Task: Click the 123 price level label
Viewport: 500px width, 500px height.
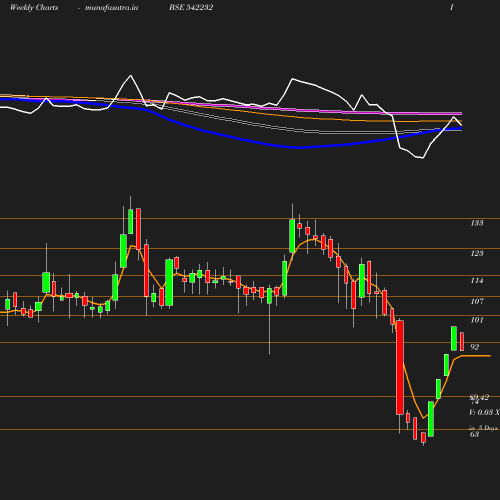Action: click(477, 253)
